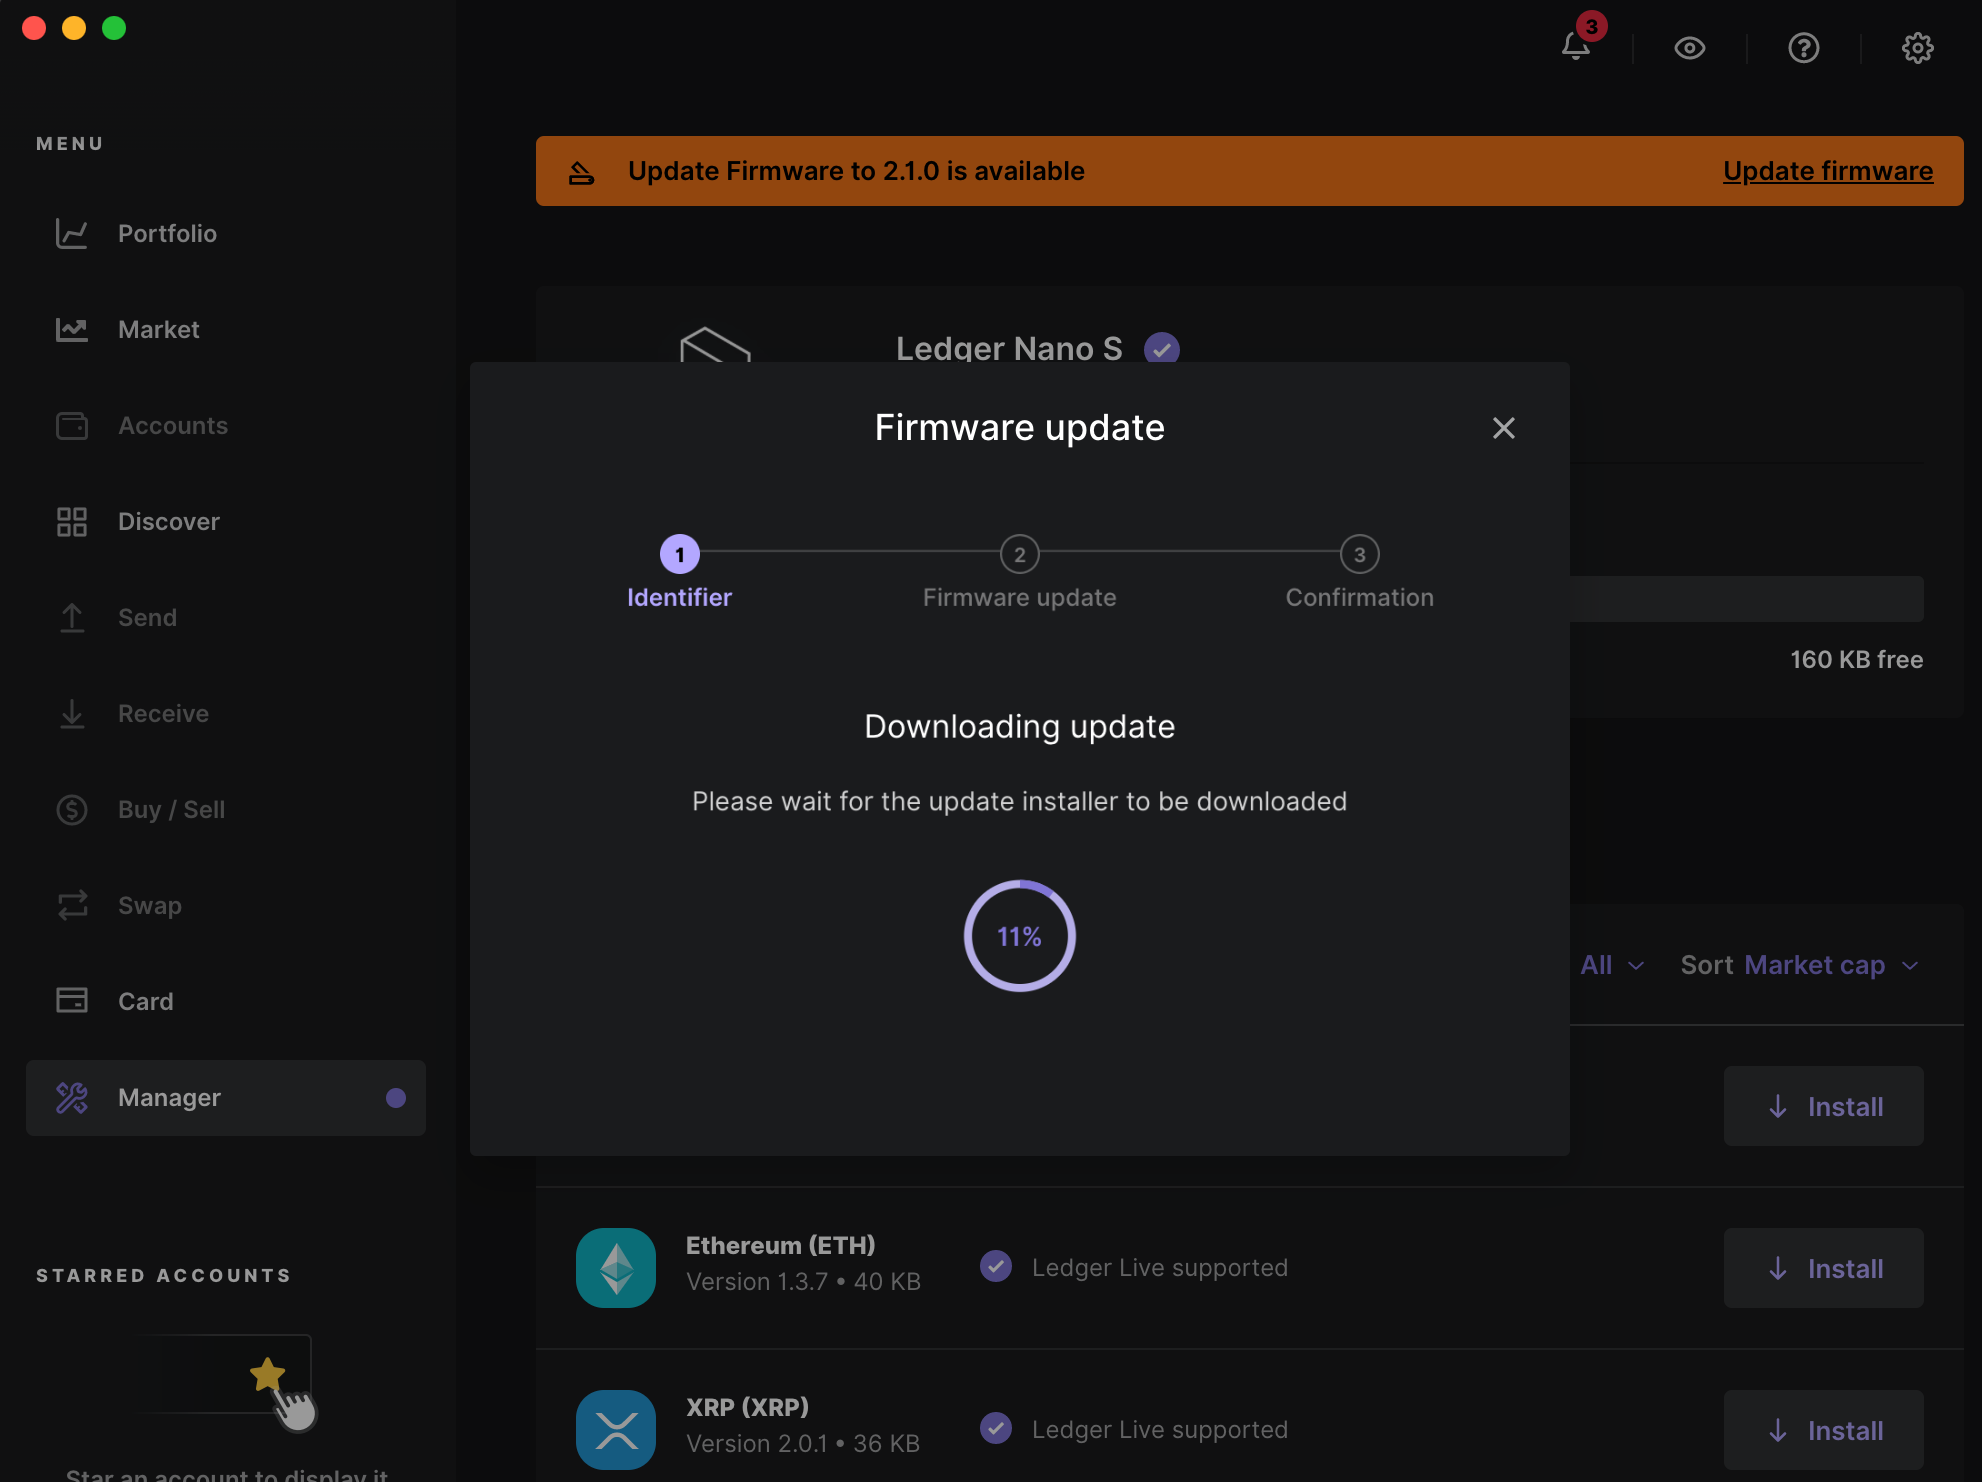Open the Market menu item
1982x1482 pixels.
pyautogui.click(x=158, y=330)
